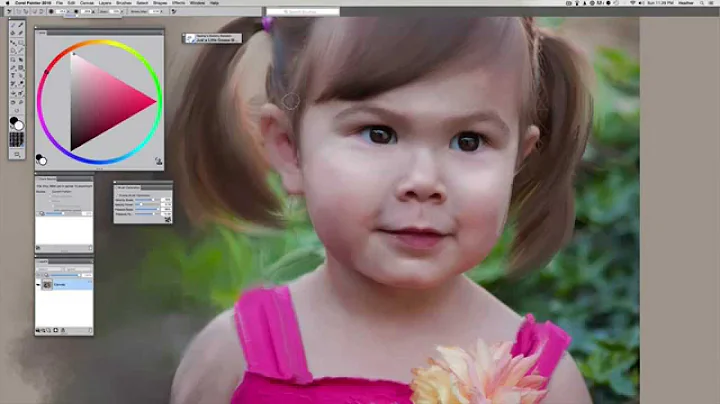The image size is (720, 404).
Task: Click the Canvas layer thumbnail
Action: [47, 285]
